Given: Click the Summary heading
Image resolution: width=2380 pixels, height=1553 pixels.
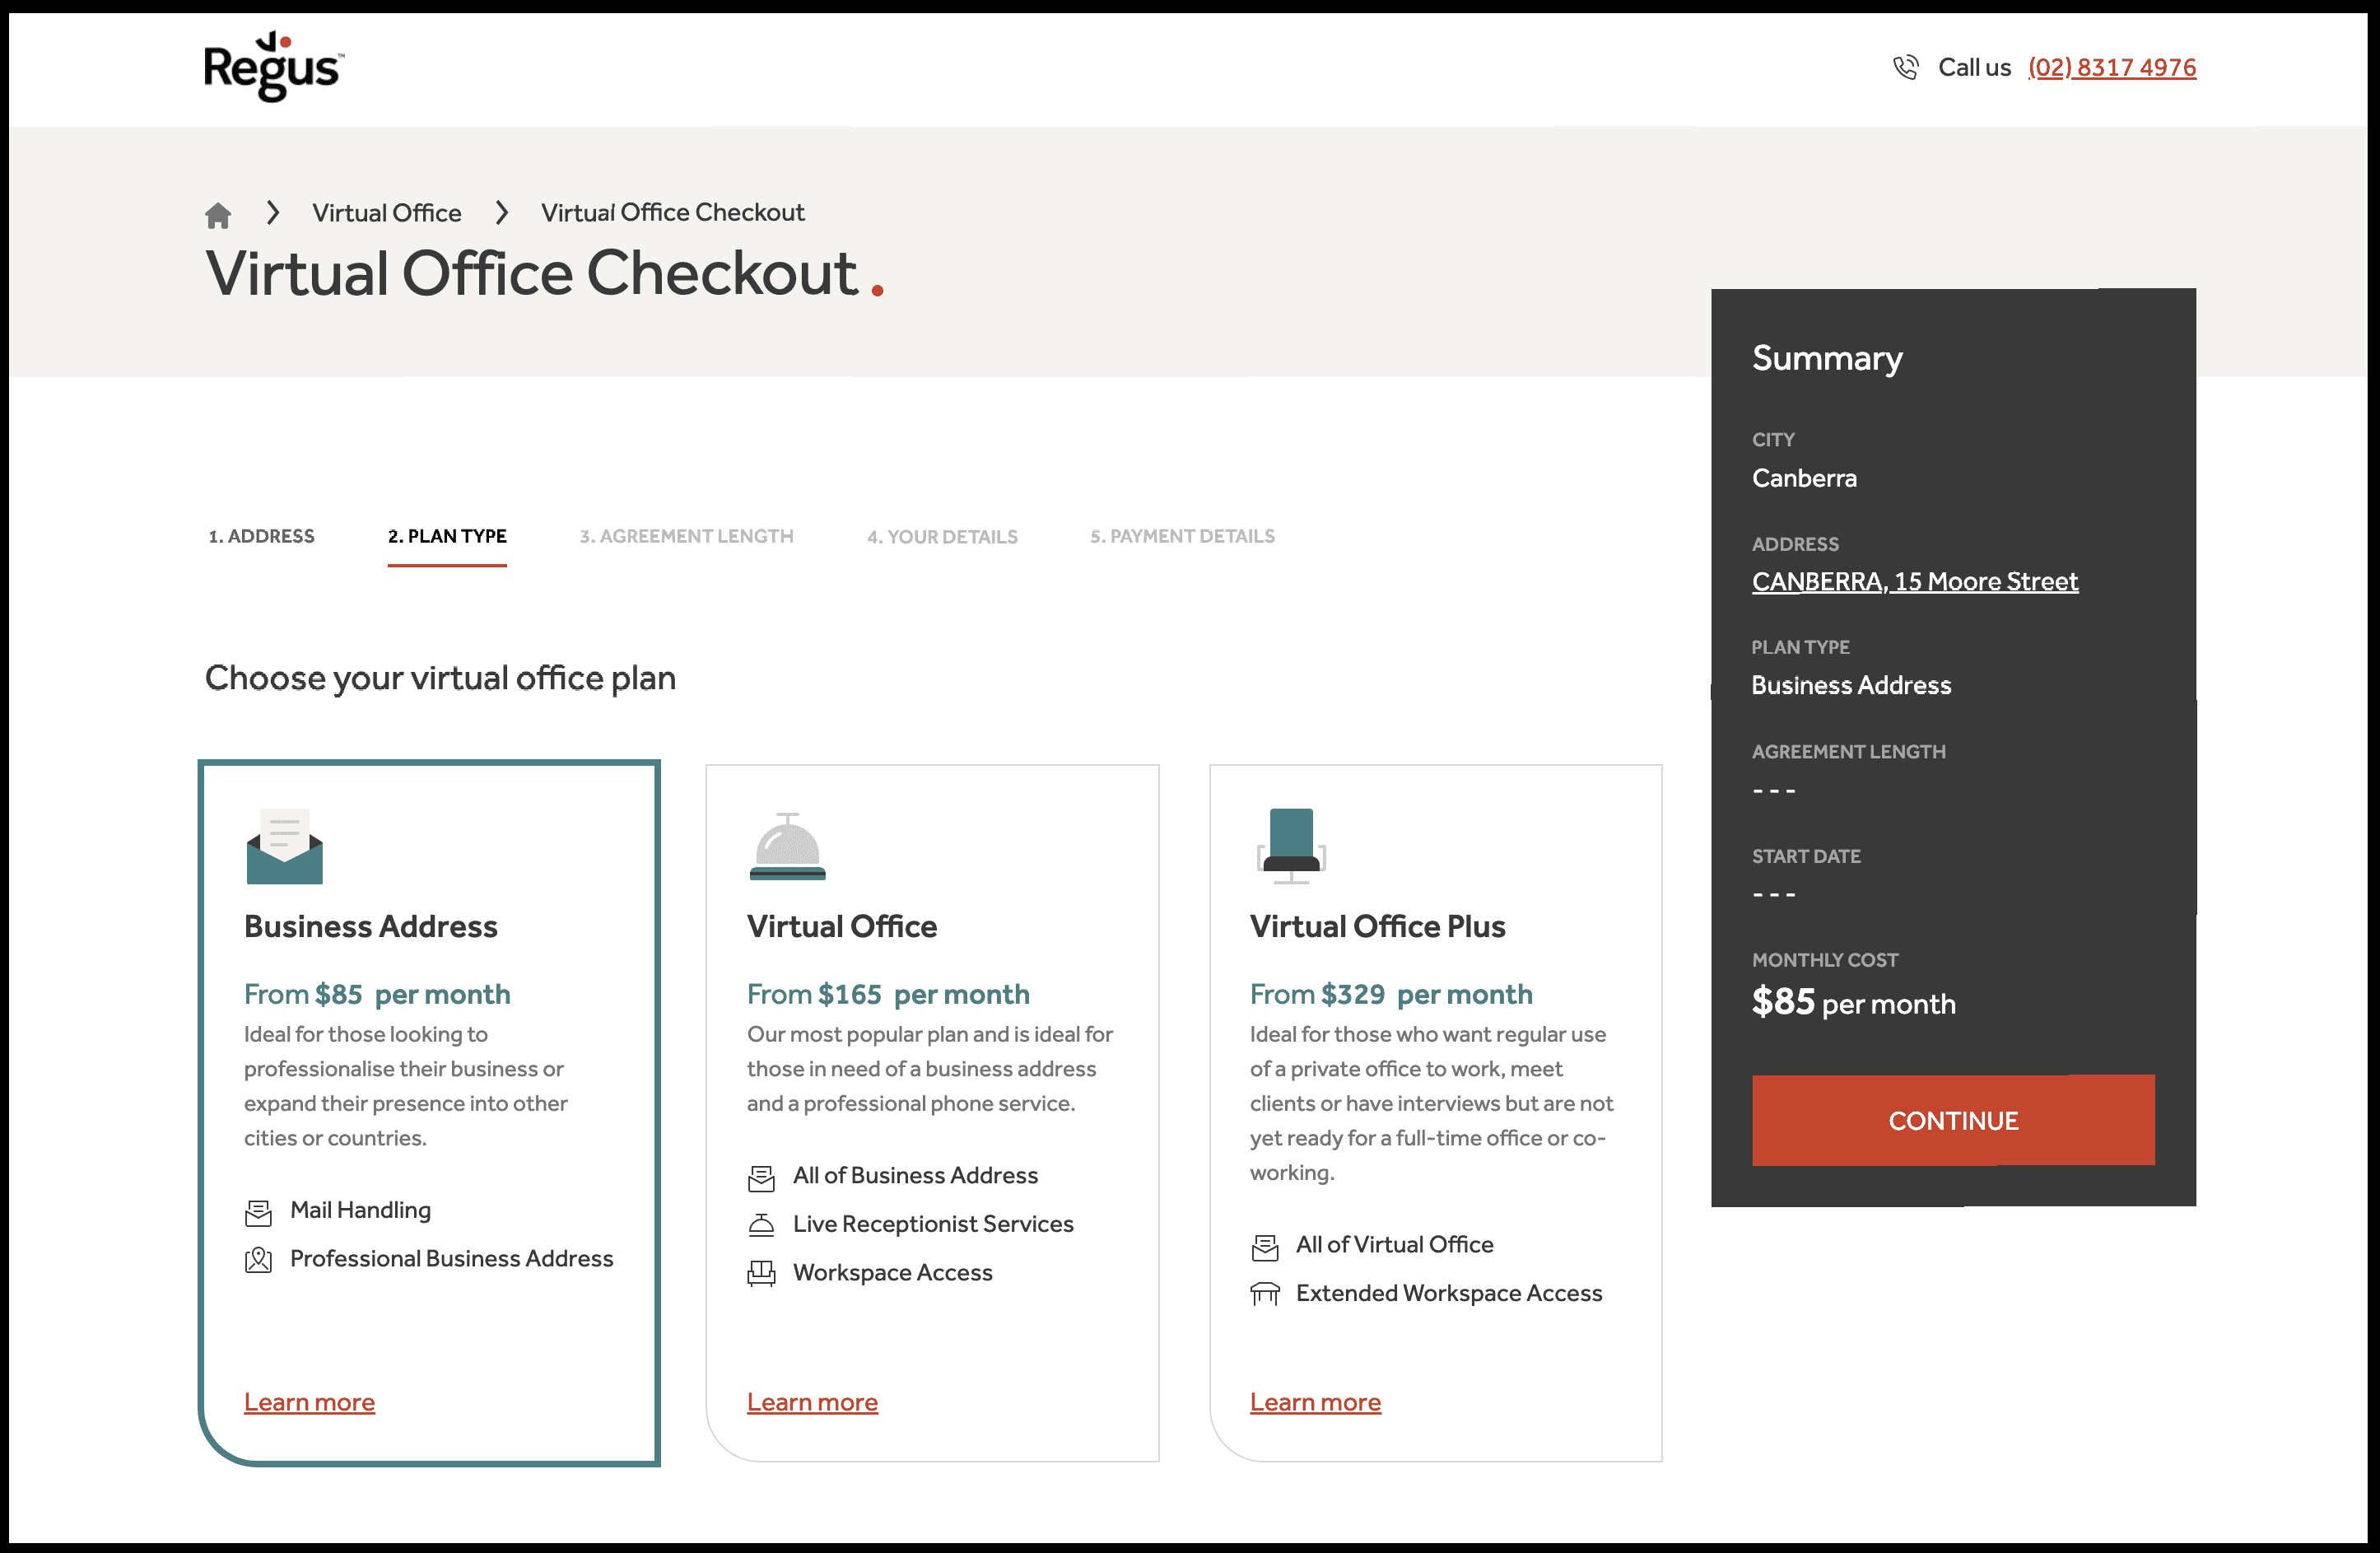Looking at the screenshot, I should click(x=1827, y=358).
